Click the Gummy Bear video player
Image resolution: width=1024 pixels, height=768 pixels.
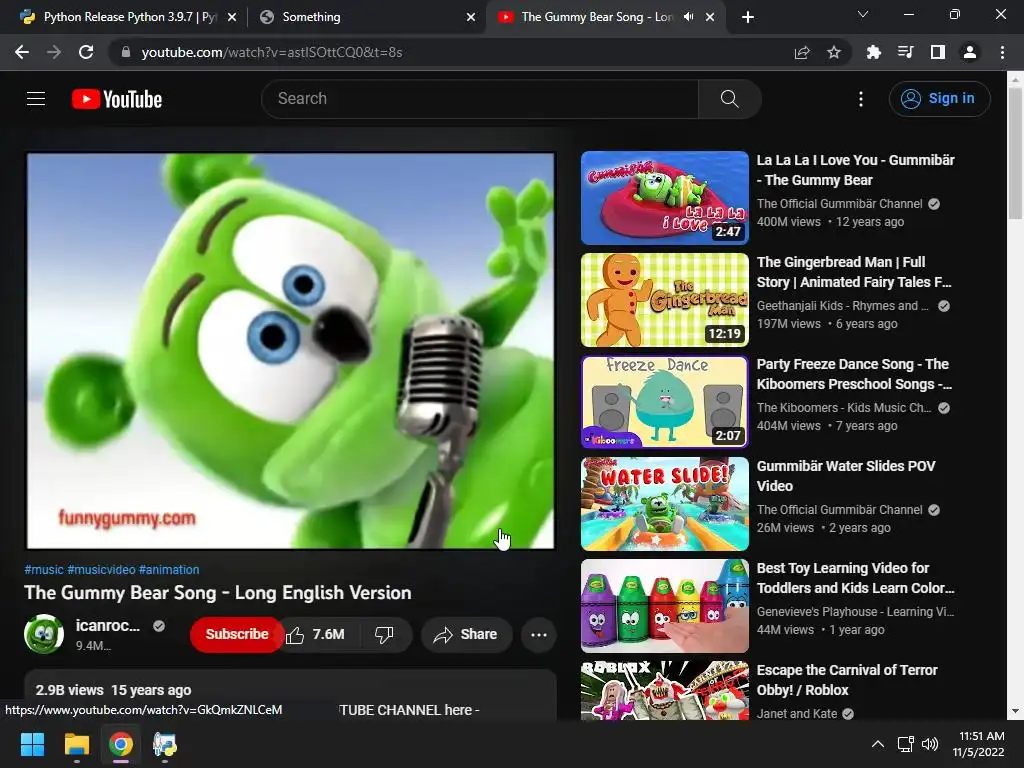pos(291,351)
